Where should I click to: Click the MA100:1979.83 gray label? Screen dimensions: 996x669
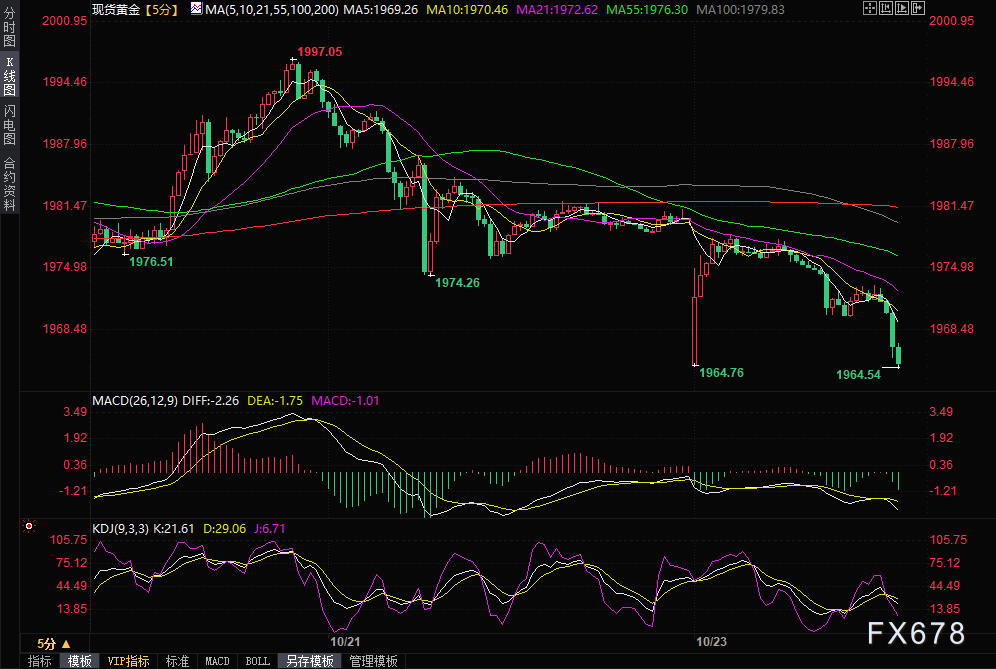click(741, 10)
